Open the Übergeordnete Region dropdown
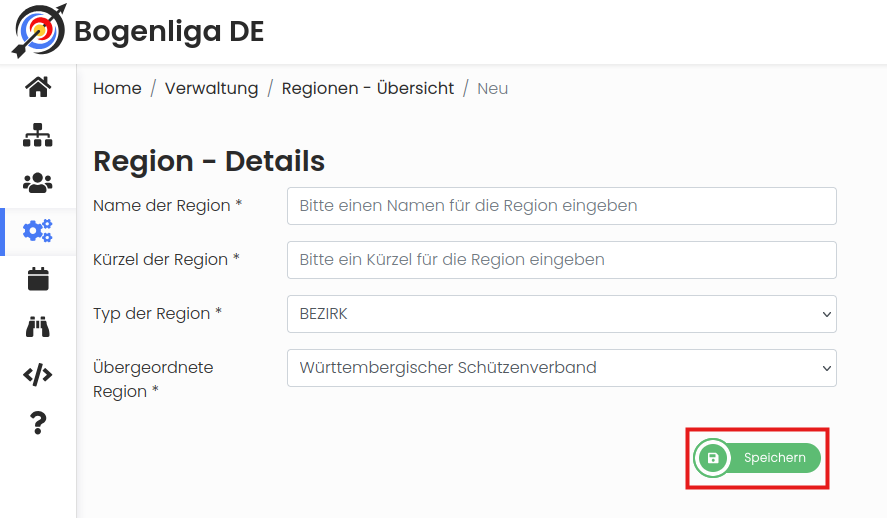887x518 pixels. pyautogui.click(x=561, y=368)
